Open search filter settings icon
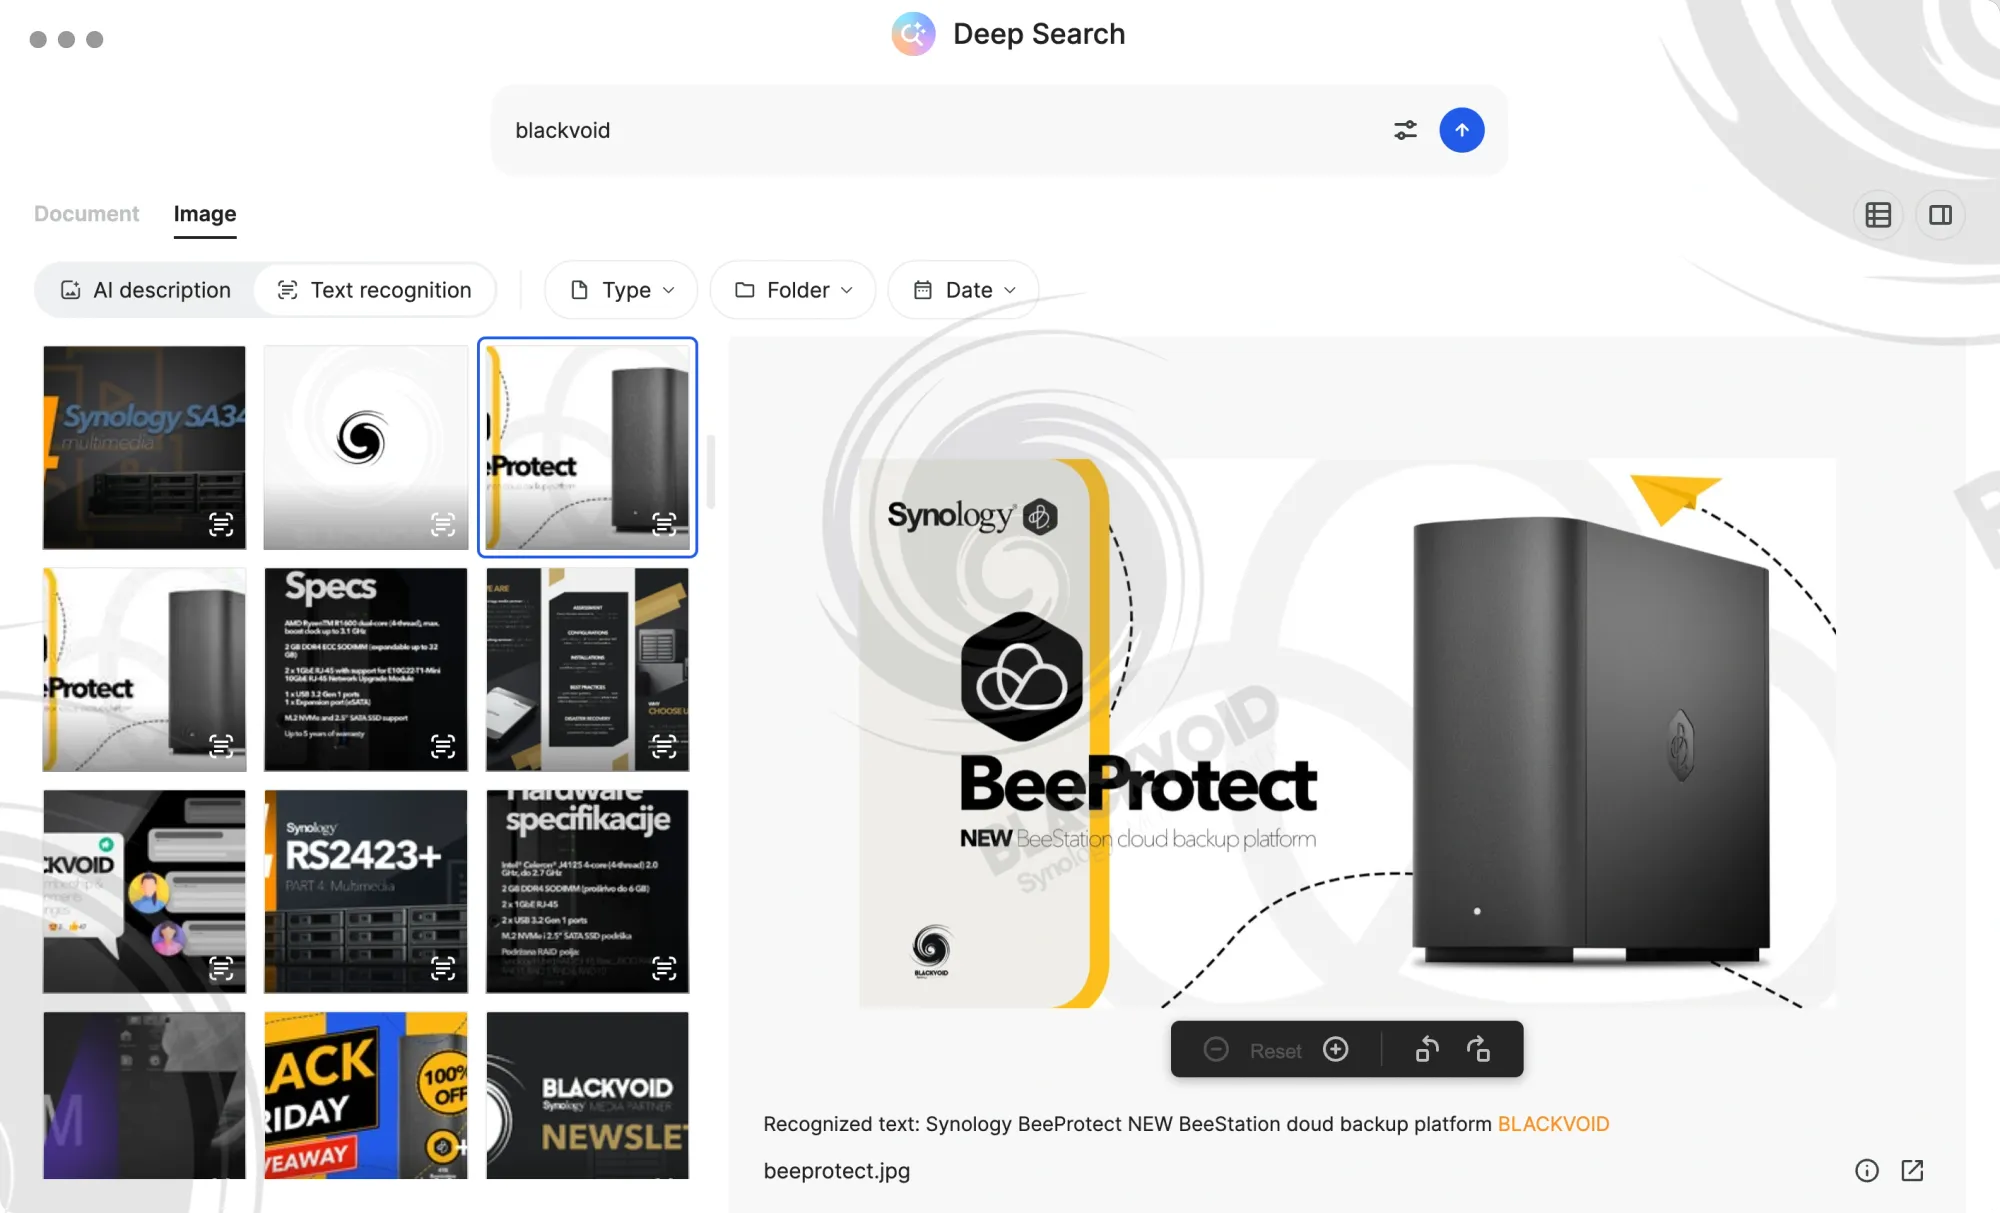The image size is (2000, 1213). [1405, 130]
